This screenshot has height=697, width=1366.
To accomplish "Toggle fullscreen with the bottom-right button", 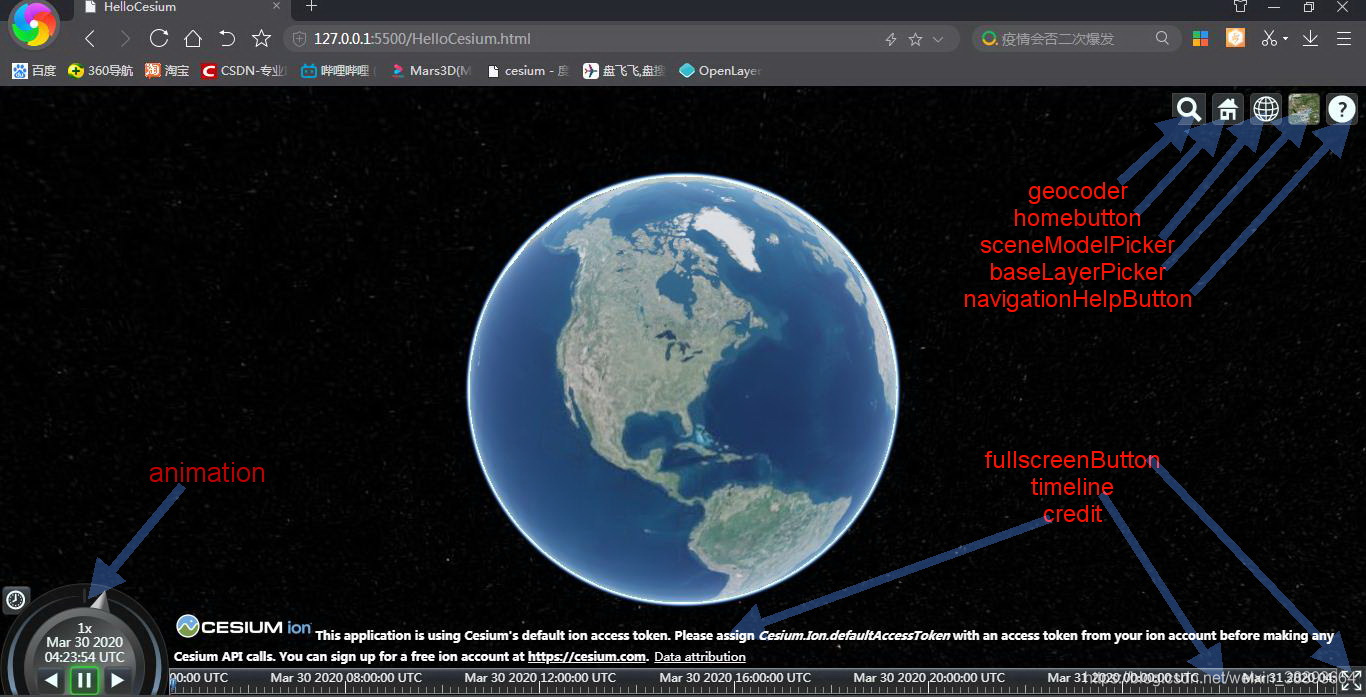I will pos(1351,681).
